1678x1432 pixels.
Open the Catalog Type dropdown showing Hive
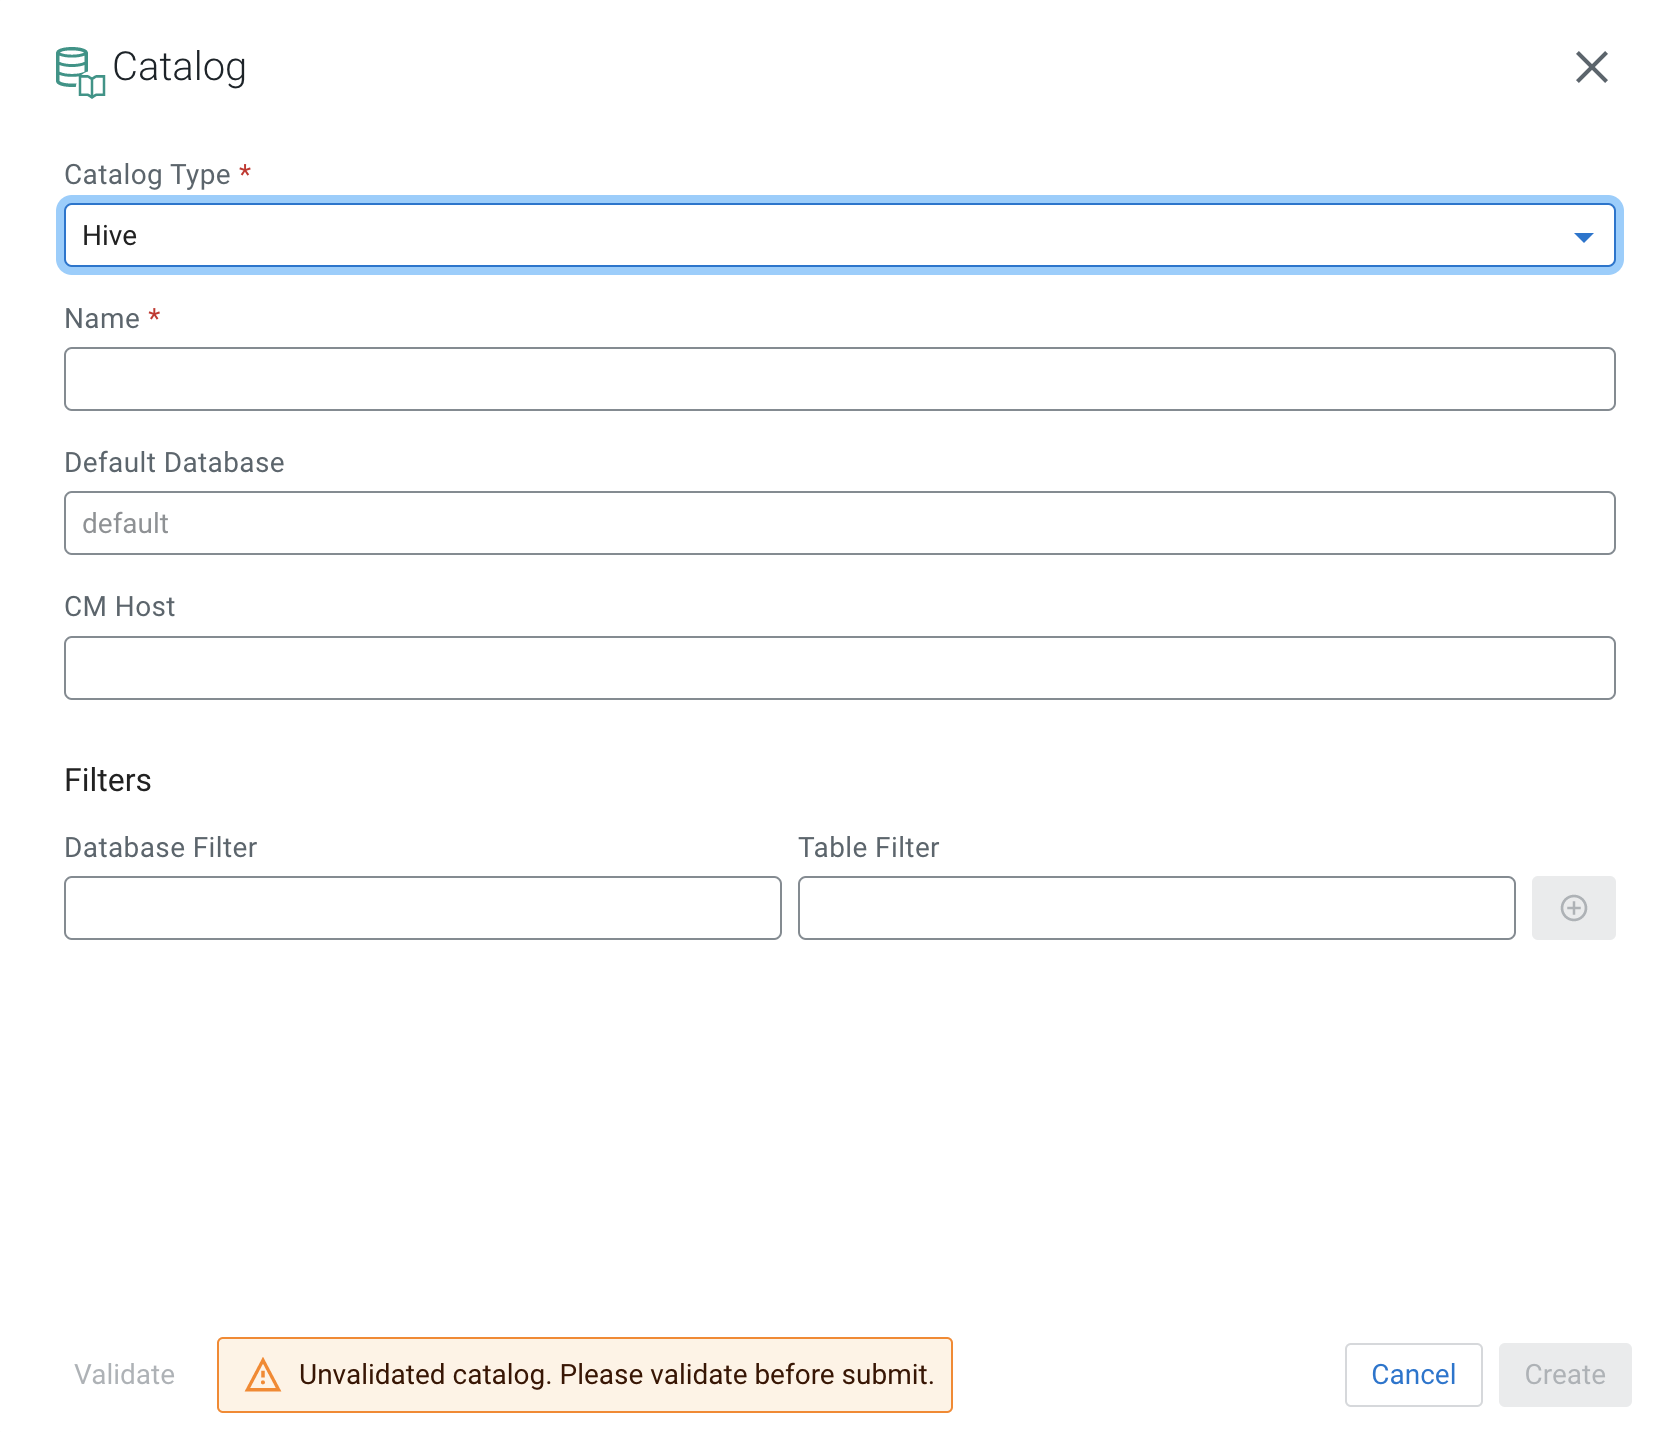(820, 236)
